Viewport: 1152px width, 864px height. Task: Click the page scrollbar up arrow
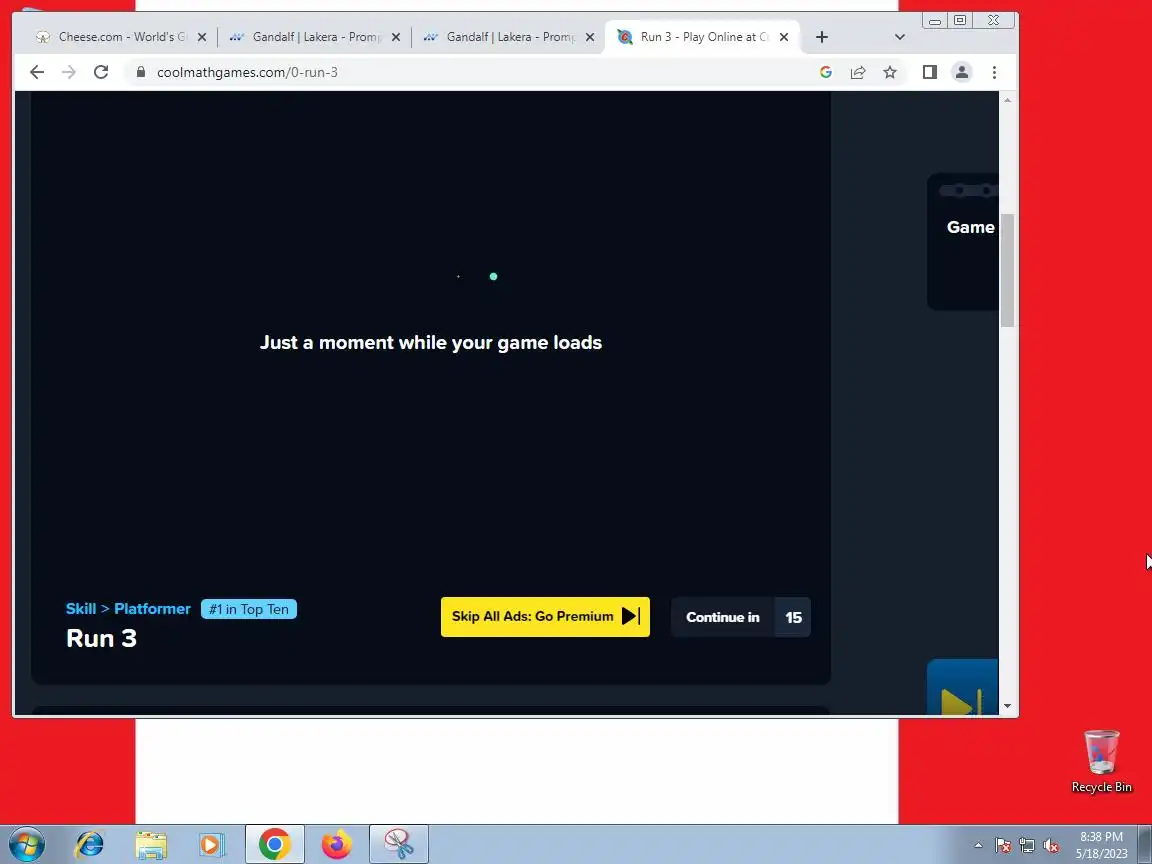point(1007,100)
